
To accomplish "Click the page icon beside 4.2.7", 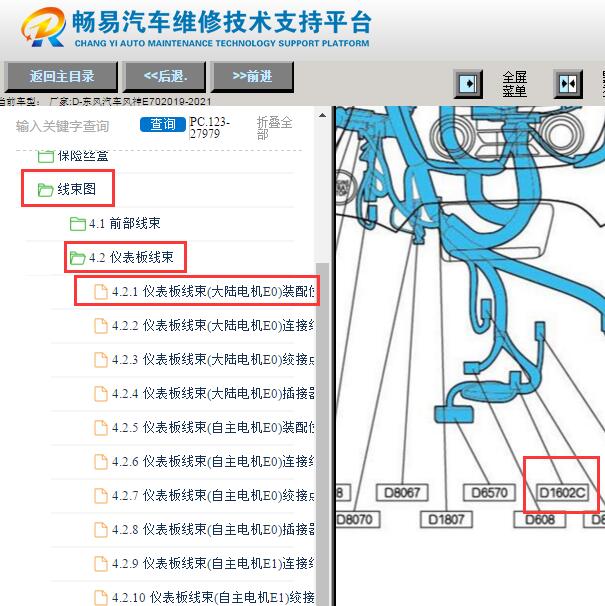I will 101,496.
